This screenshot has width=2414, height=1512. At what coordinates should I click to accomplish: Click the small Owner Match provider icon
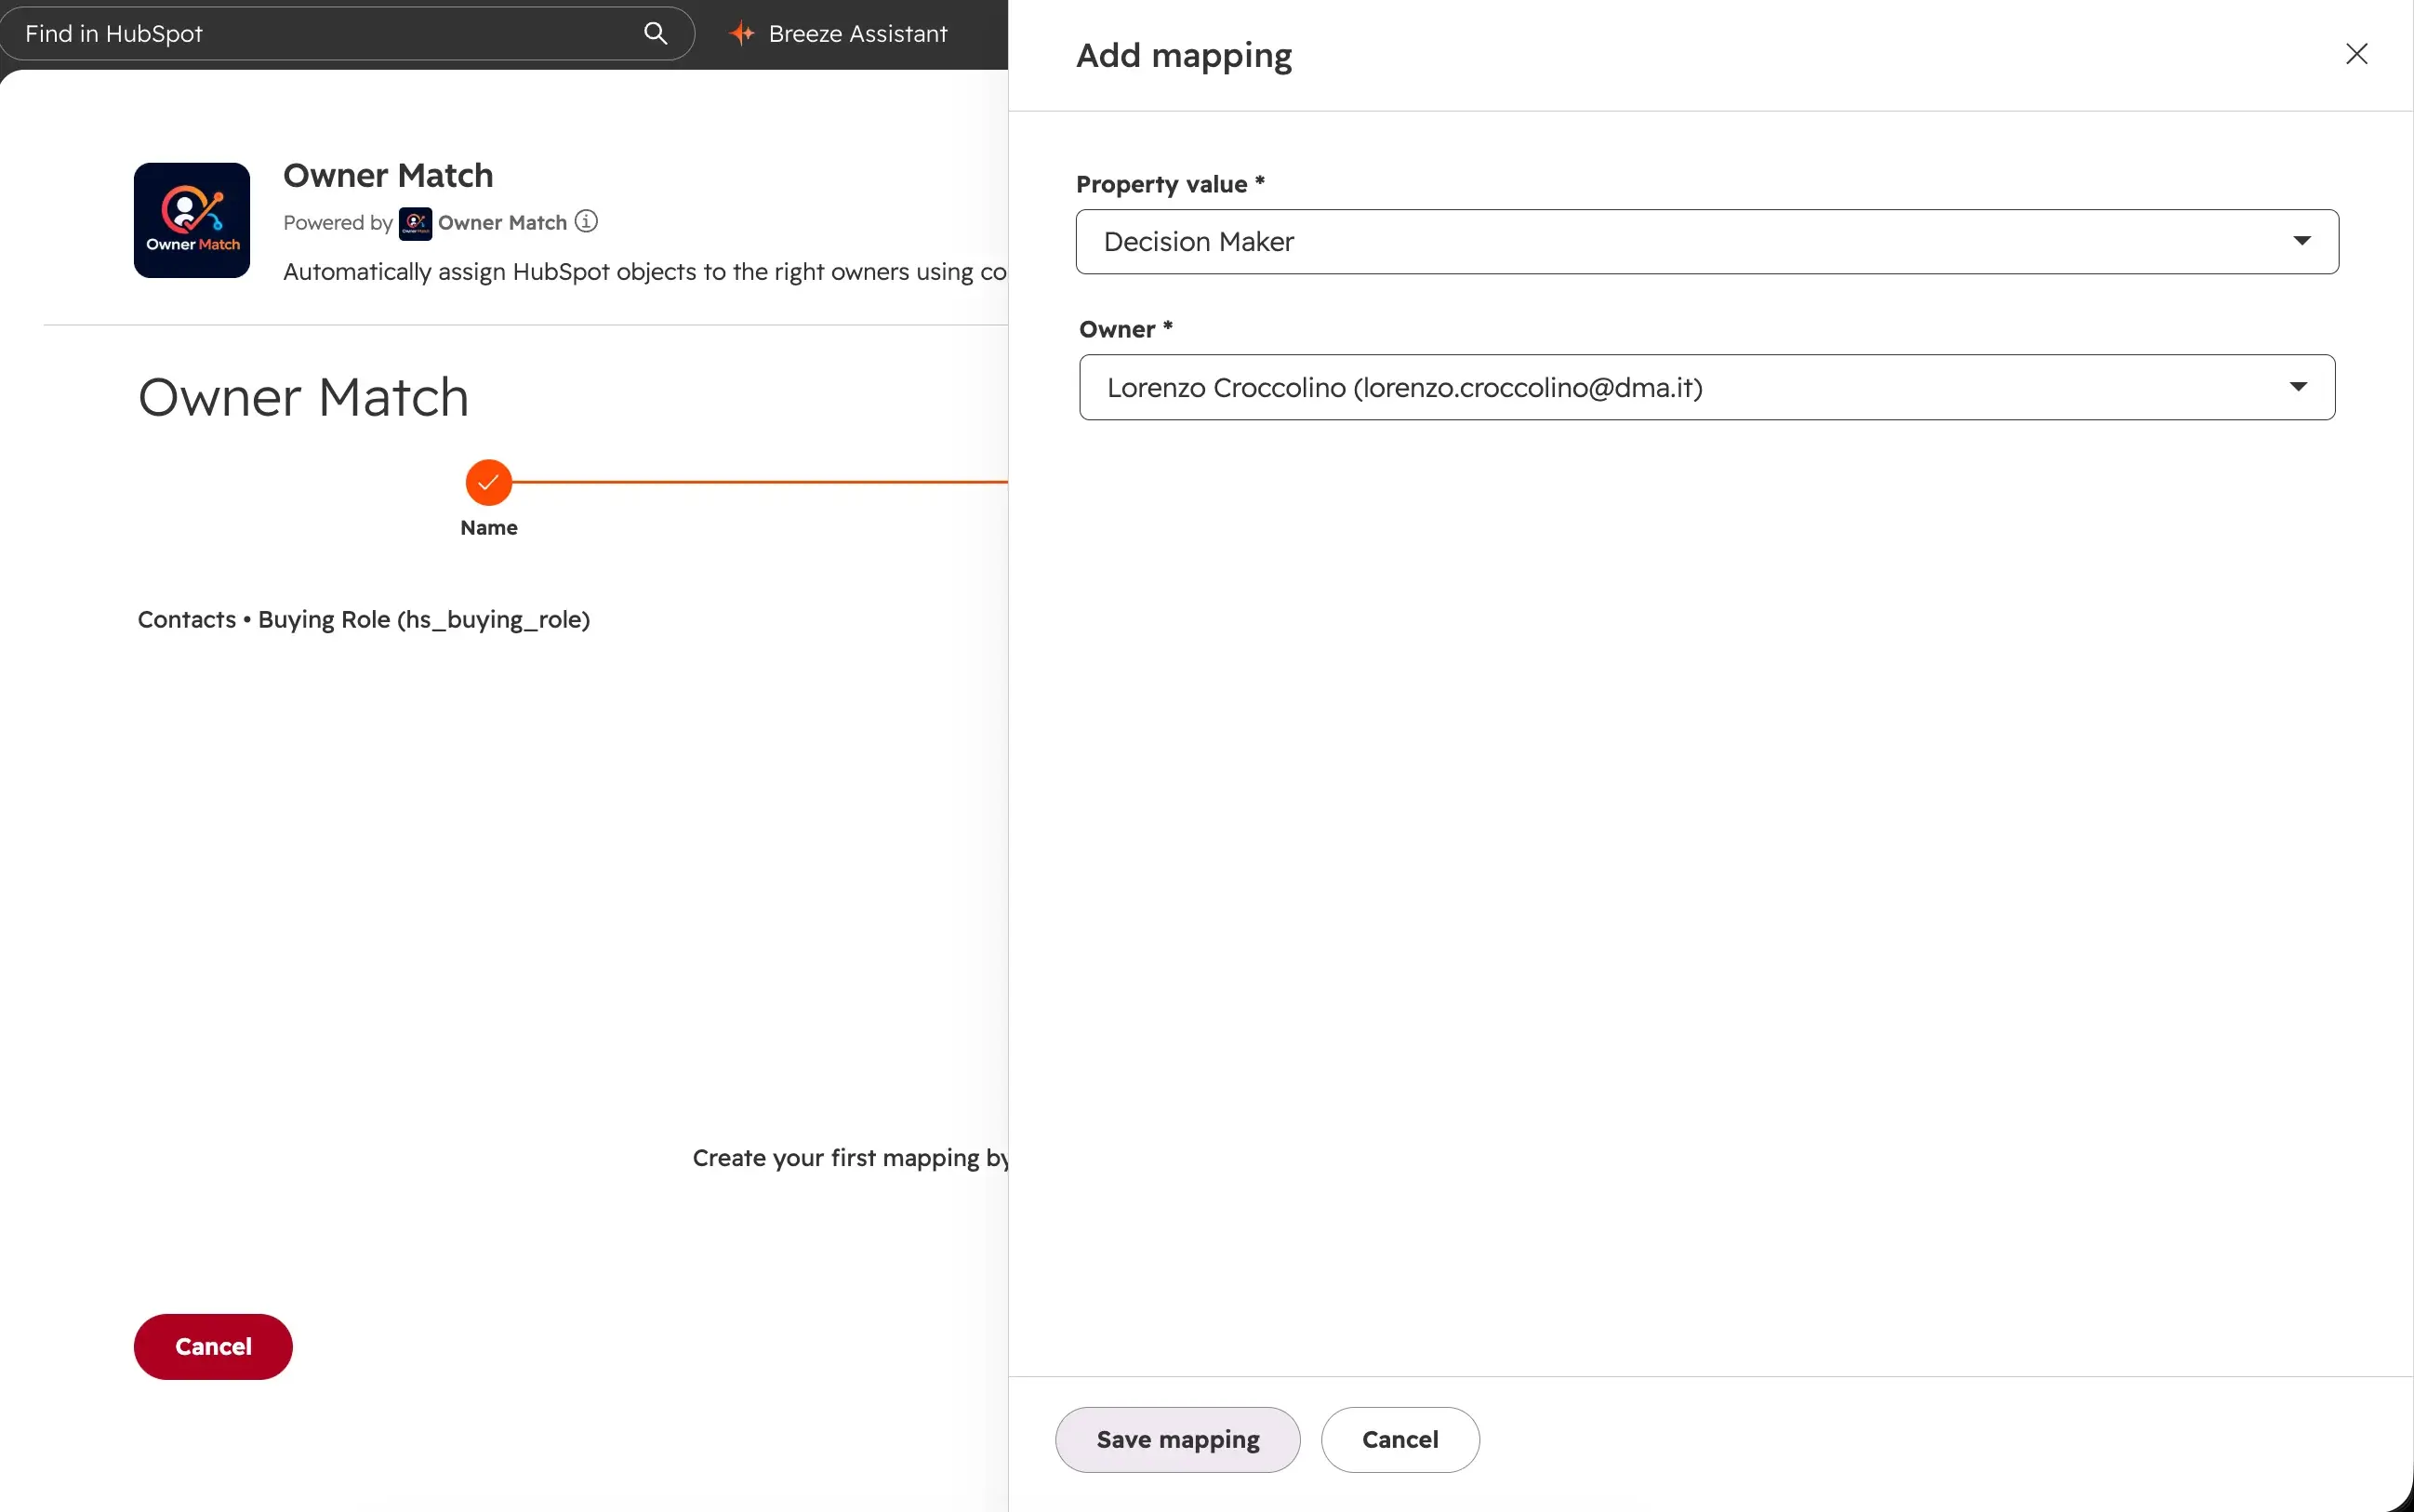pos(415,223)
